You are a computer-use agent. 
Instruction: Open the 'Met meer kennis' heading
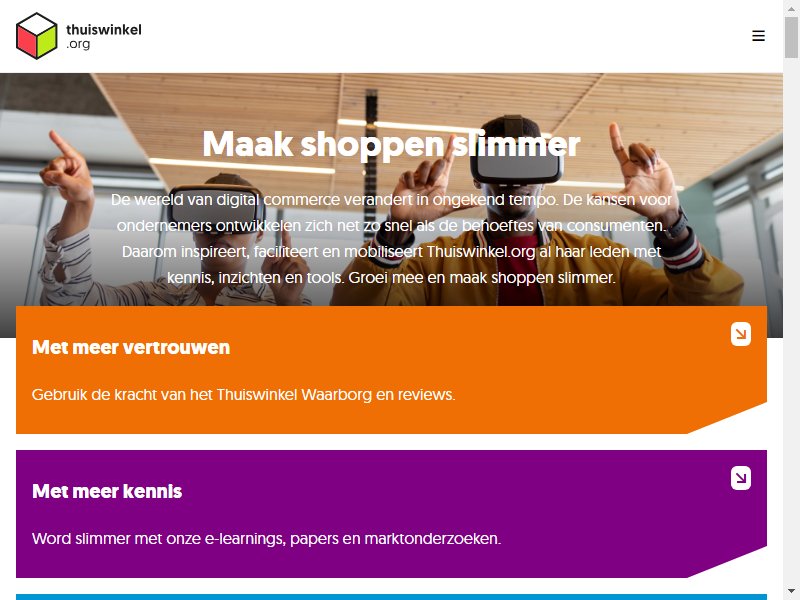(107, 491)
